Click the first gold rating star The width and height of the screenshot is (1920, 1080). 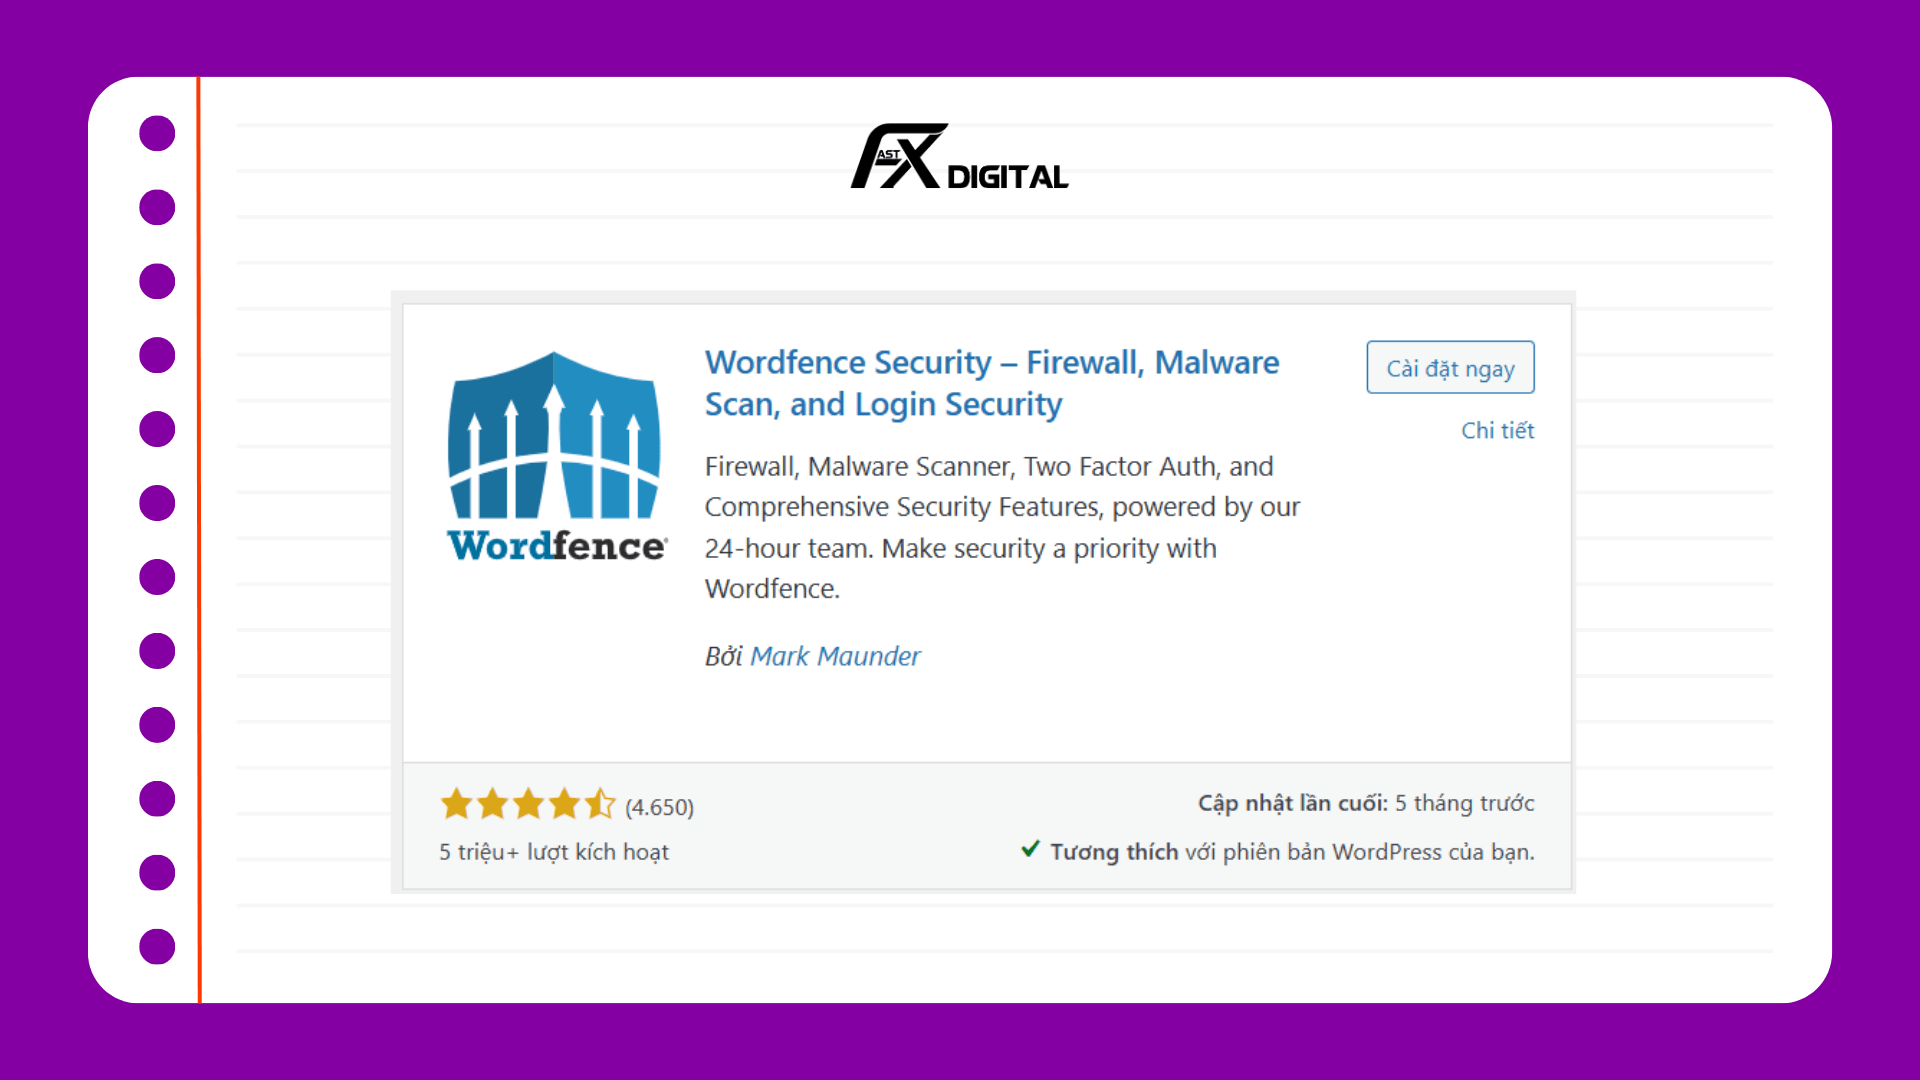456,804
